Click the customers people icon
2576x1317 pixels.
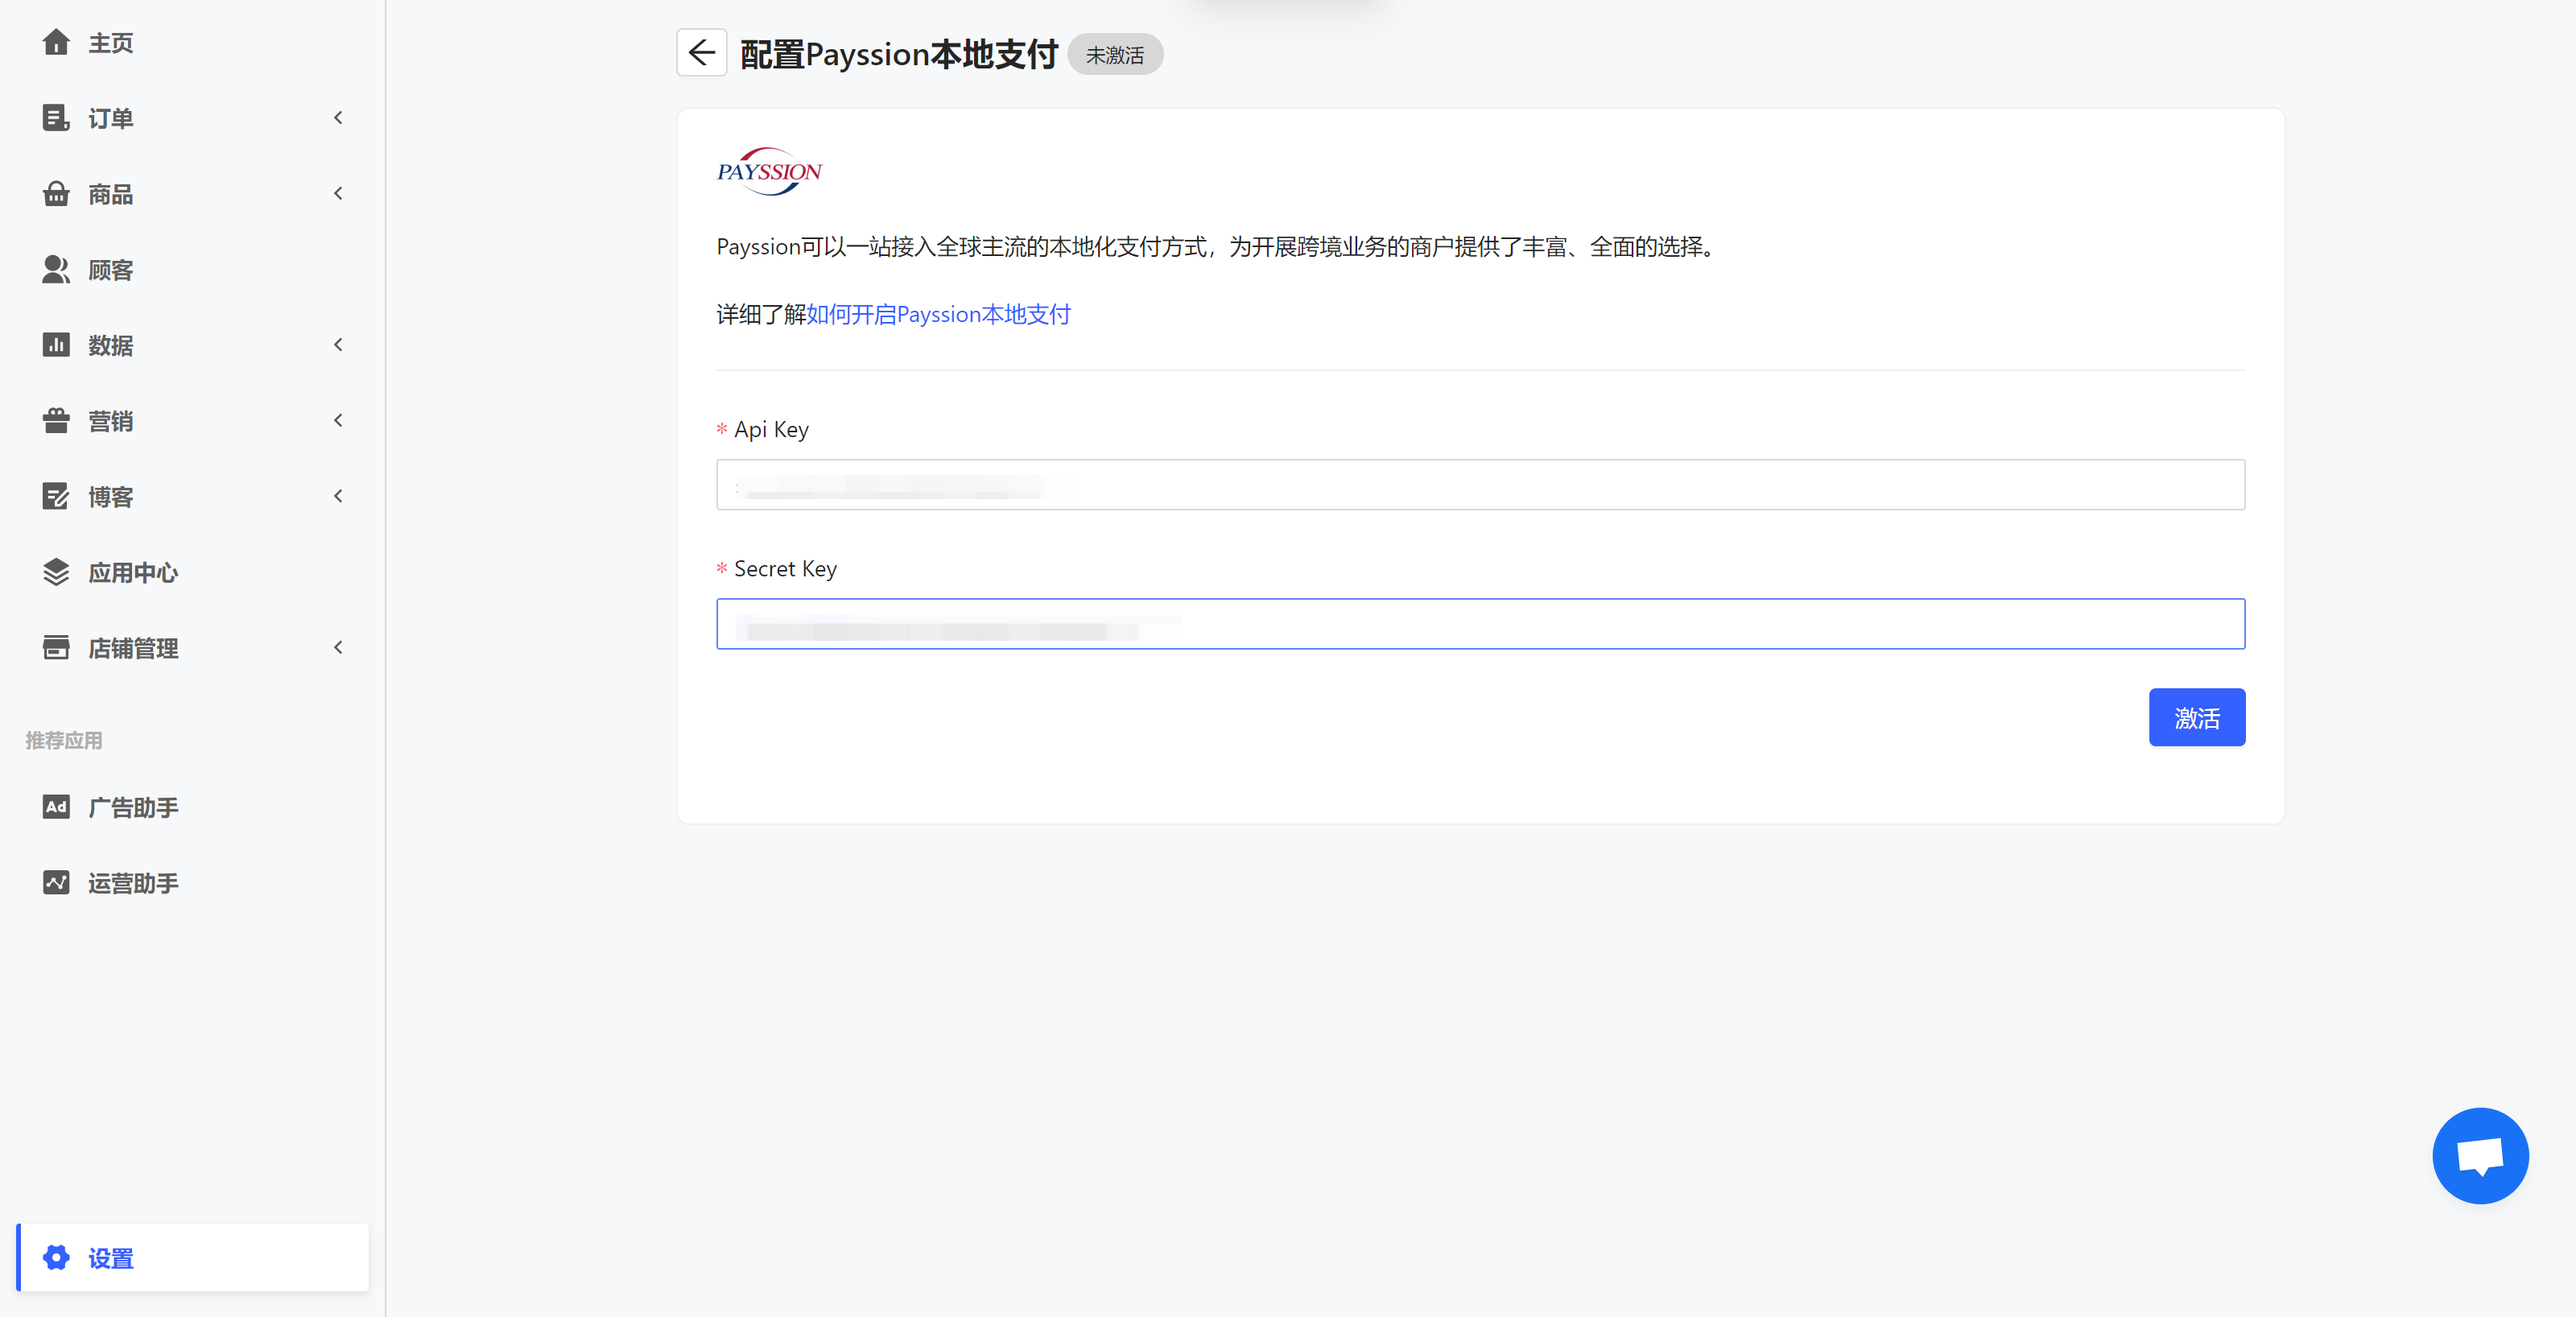56,270
